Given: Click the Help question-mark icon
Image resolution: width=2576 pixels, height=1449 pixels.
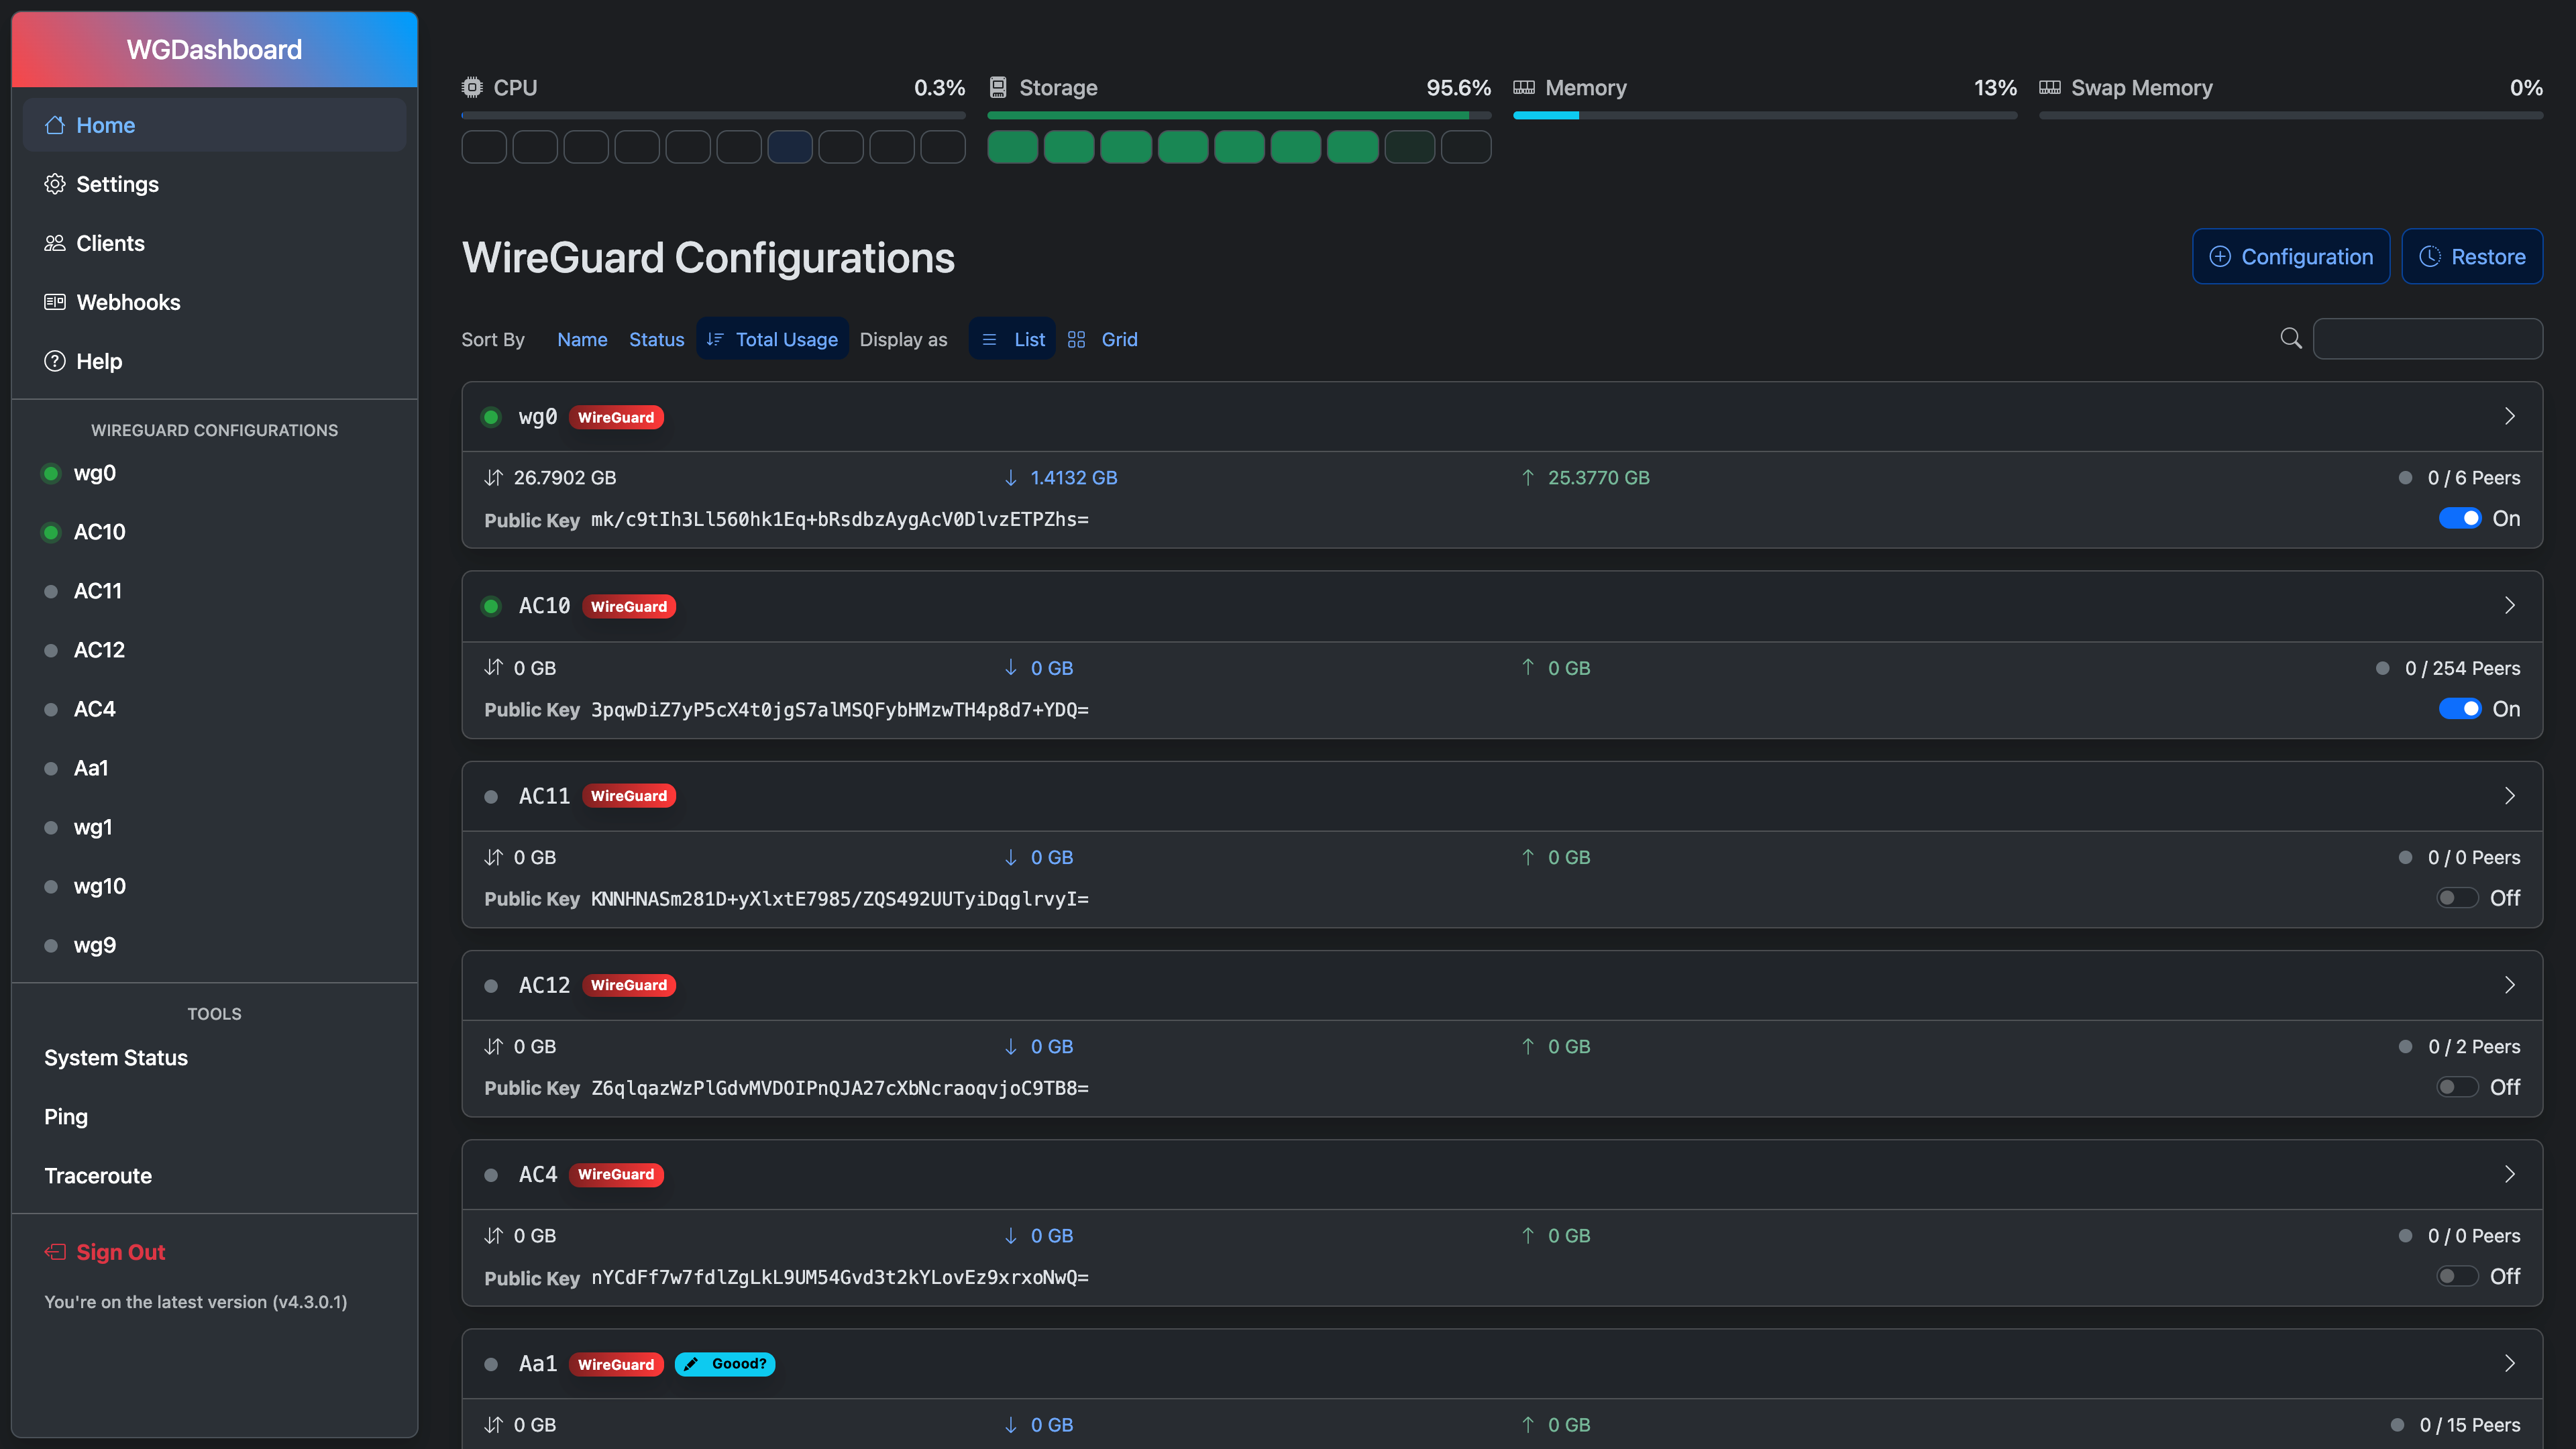Looking at the screenshot, I should [x=55, y=361].
